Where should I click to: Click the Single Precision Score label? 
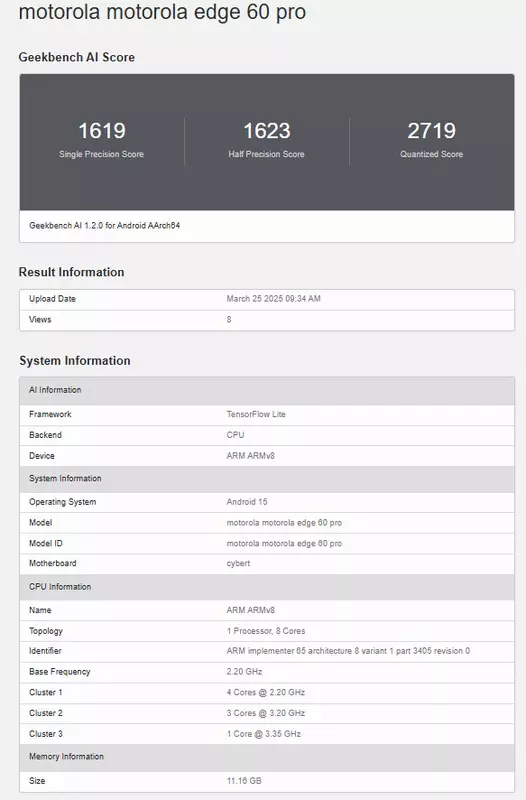[x=102, y=154]
